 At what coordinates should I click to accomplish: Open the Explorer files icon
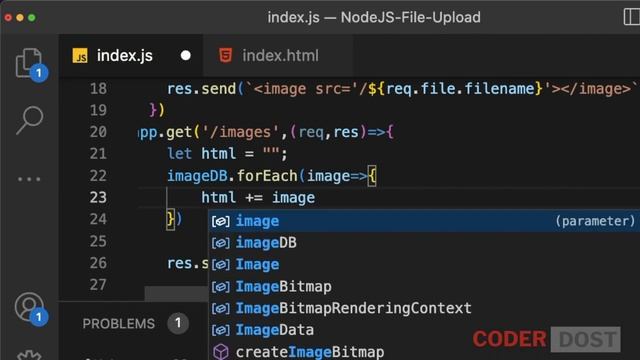click(x=29, y=63)
